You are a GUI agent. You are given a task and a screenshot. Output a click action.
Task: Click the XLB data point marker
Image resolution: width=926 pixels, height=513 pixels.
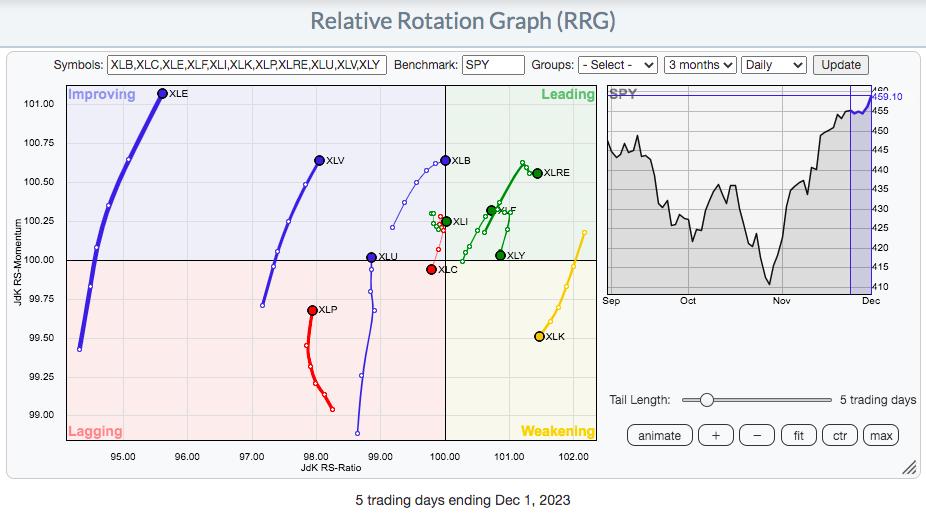click(x=445, y=160)
